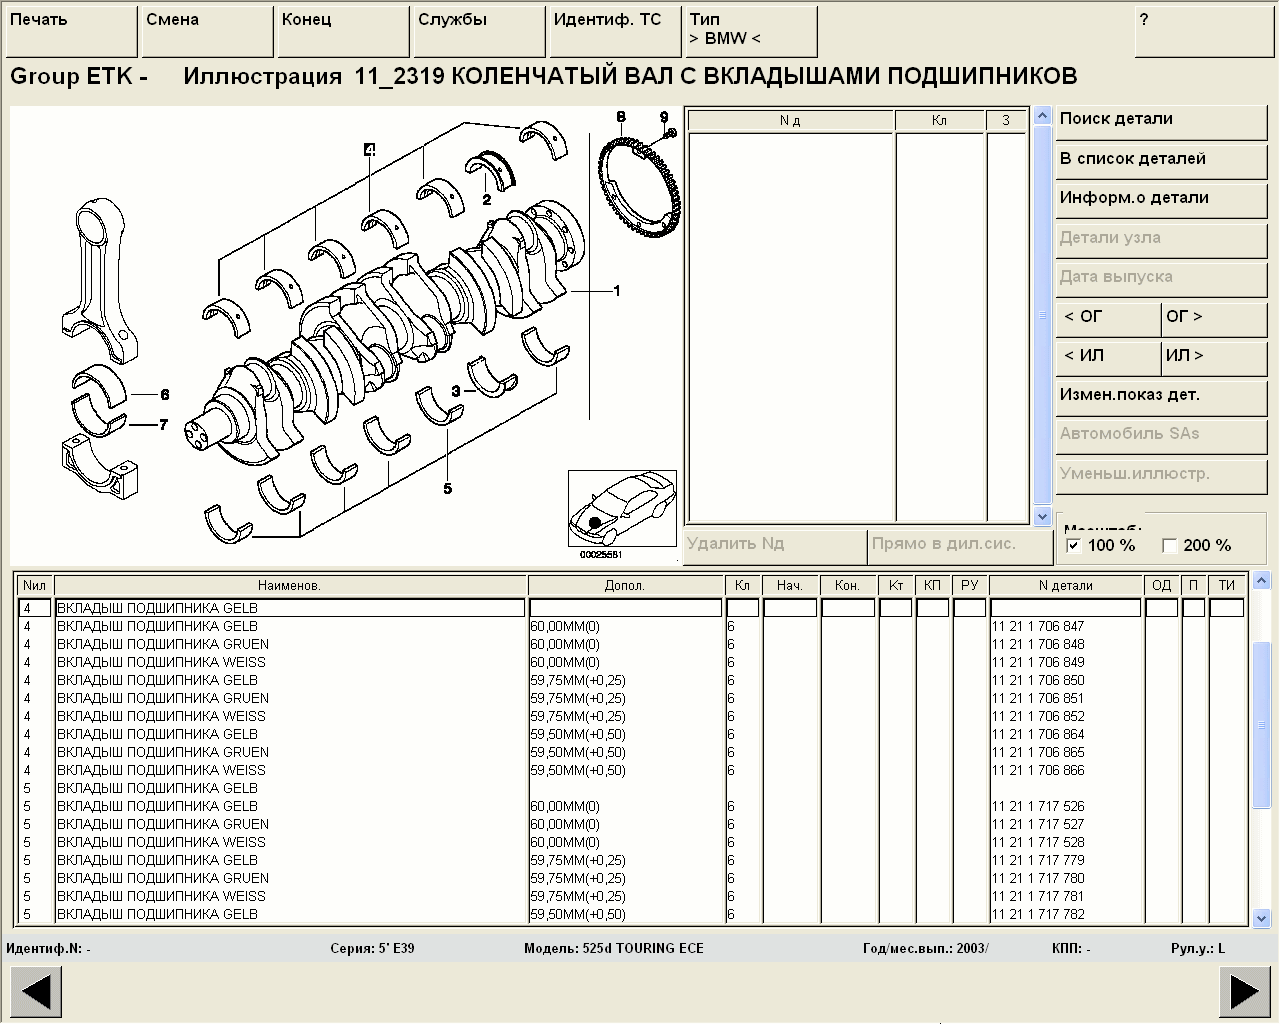The image size is (1280, 1024).
Task: Click the Дата выпуска button
Action: 1161,282
